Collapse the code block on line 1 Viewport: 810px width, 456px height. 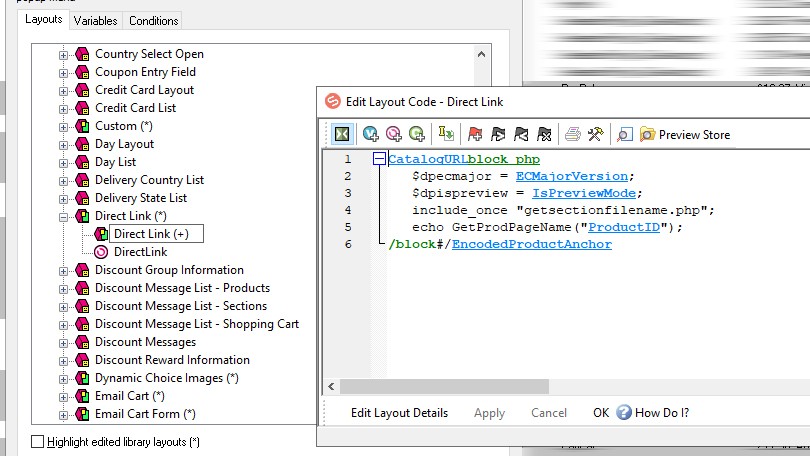coord(379,159)
